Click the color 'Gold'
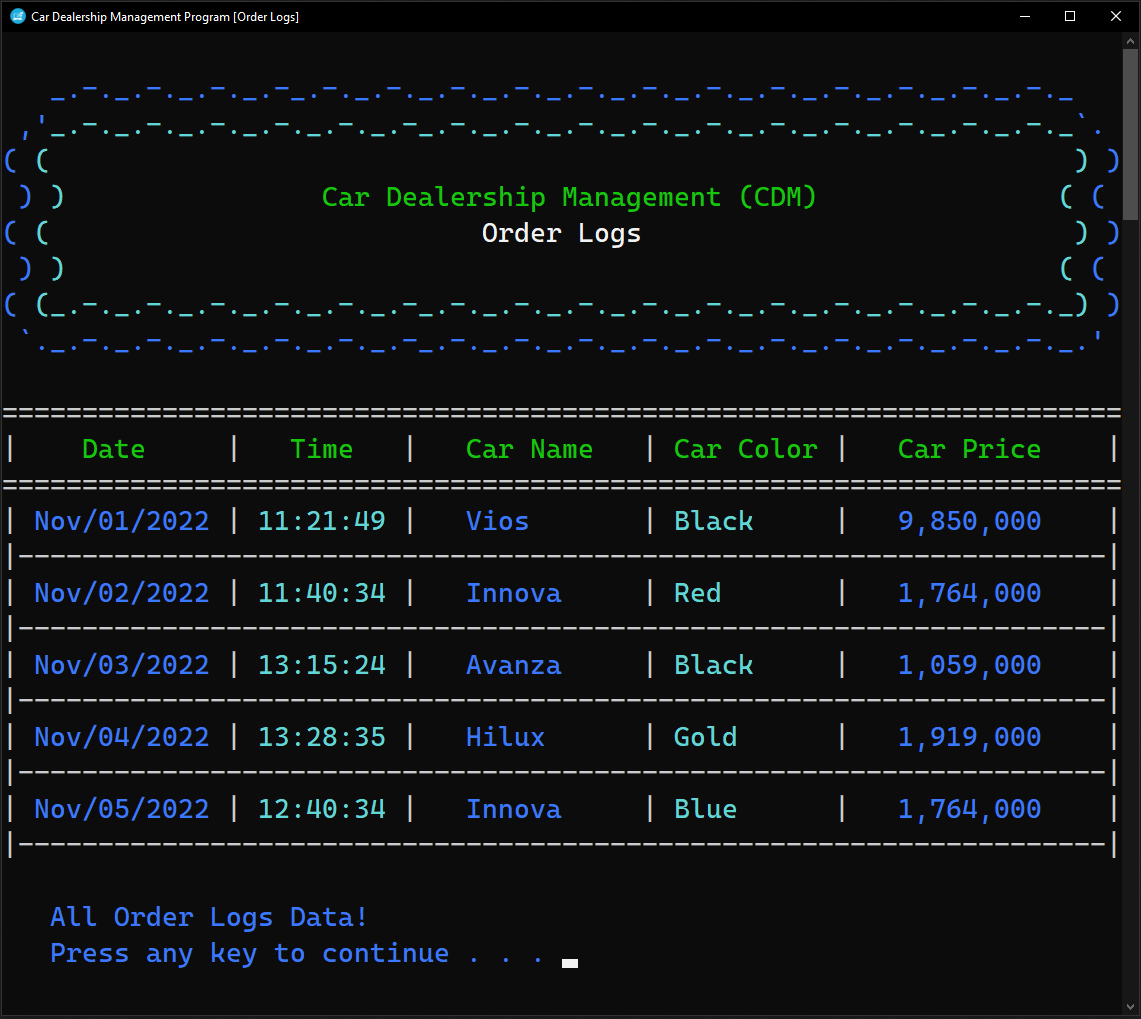 pyautogui.click(x=705, y=737)
